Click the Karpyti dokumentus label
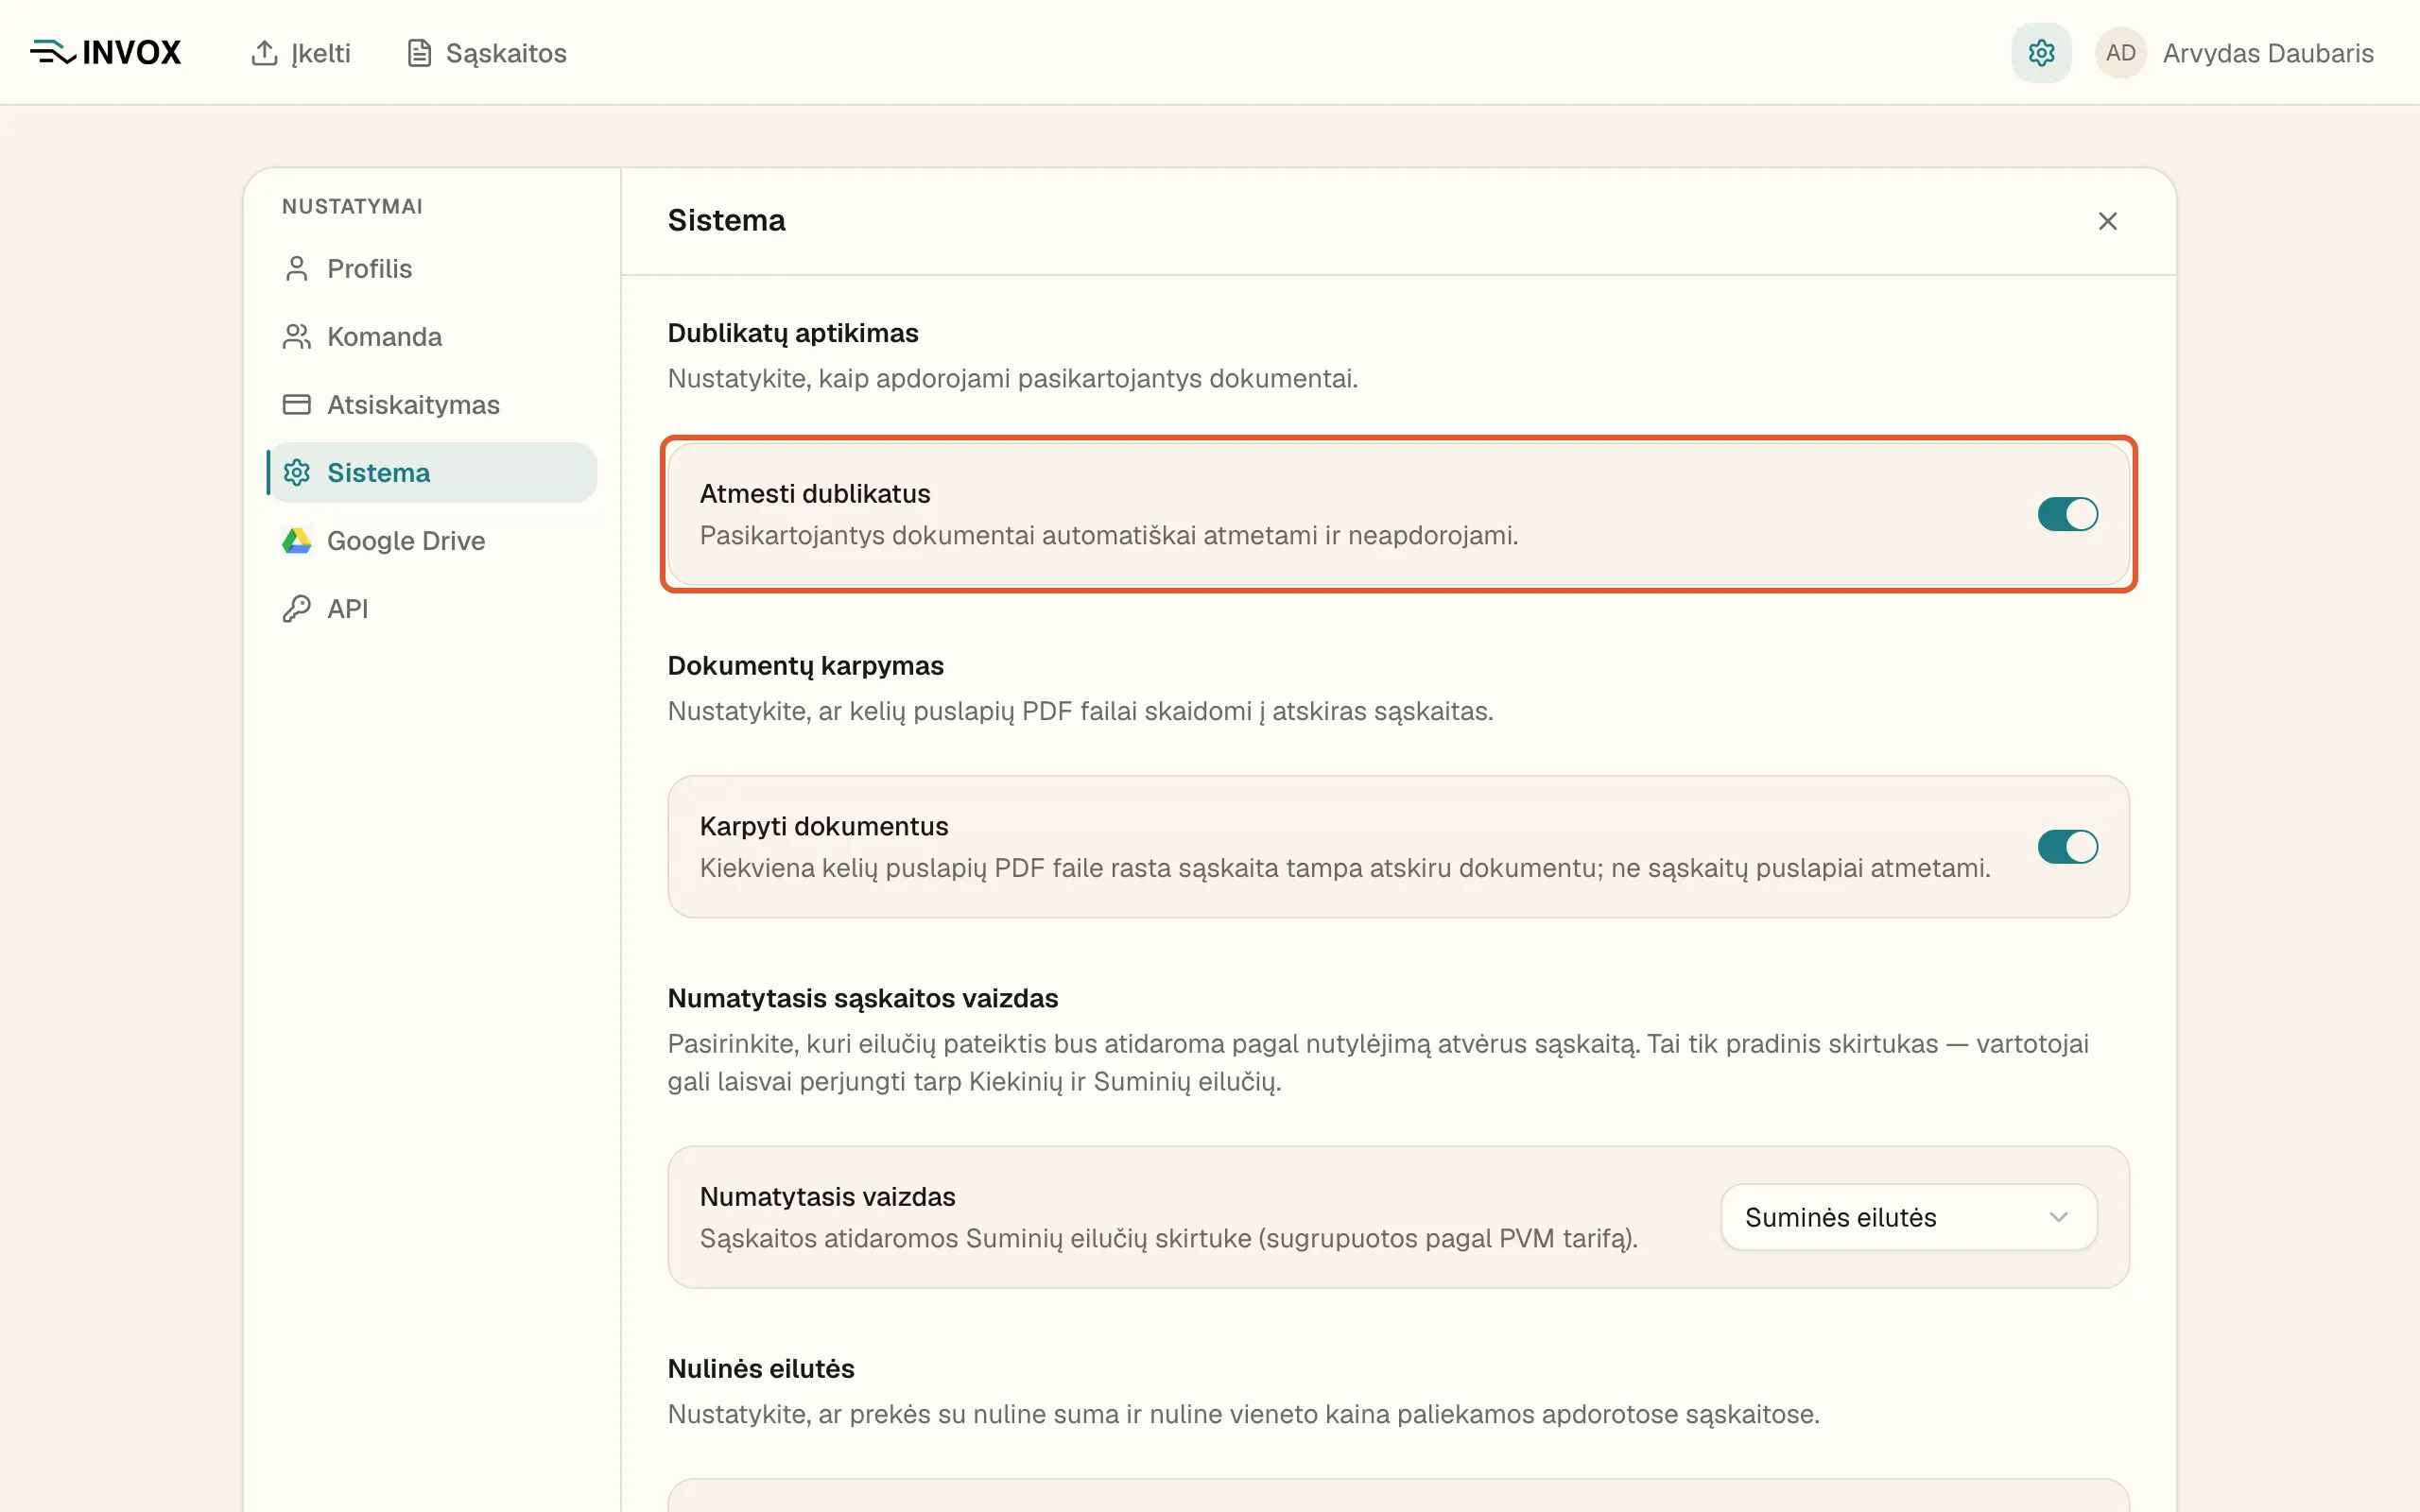The width and height of the screenshot is (2420, 1512). click(823, 826)
